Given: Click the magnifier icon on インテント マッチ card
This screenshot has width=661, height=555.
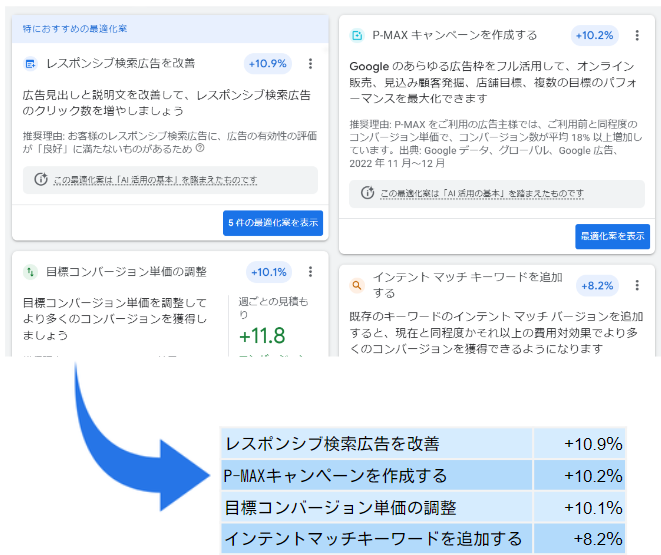Looking at the screenshot, I should click(x=357, y=285).
